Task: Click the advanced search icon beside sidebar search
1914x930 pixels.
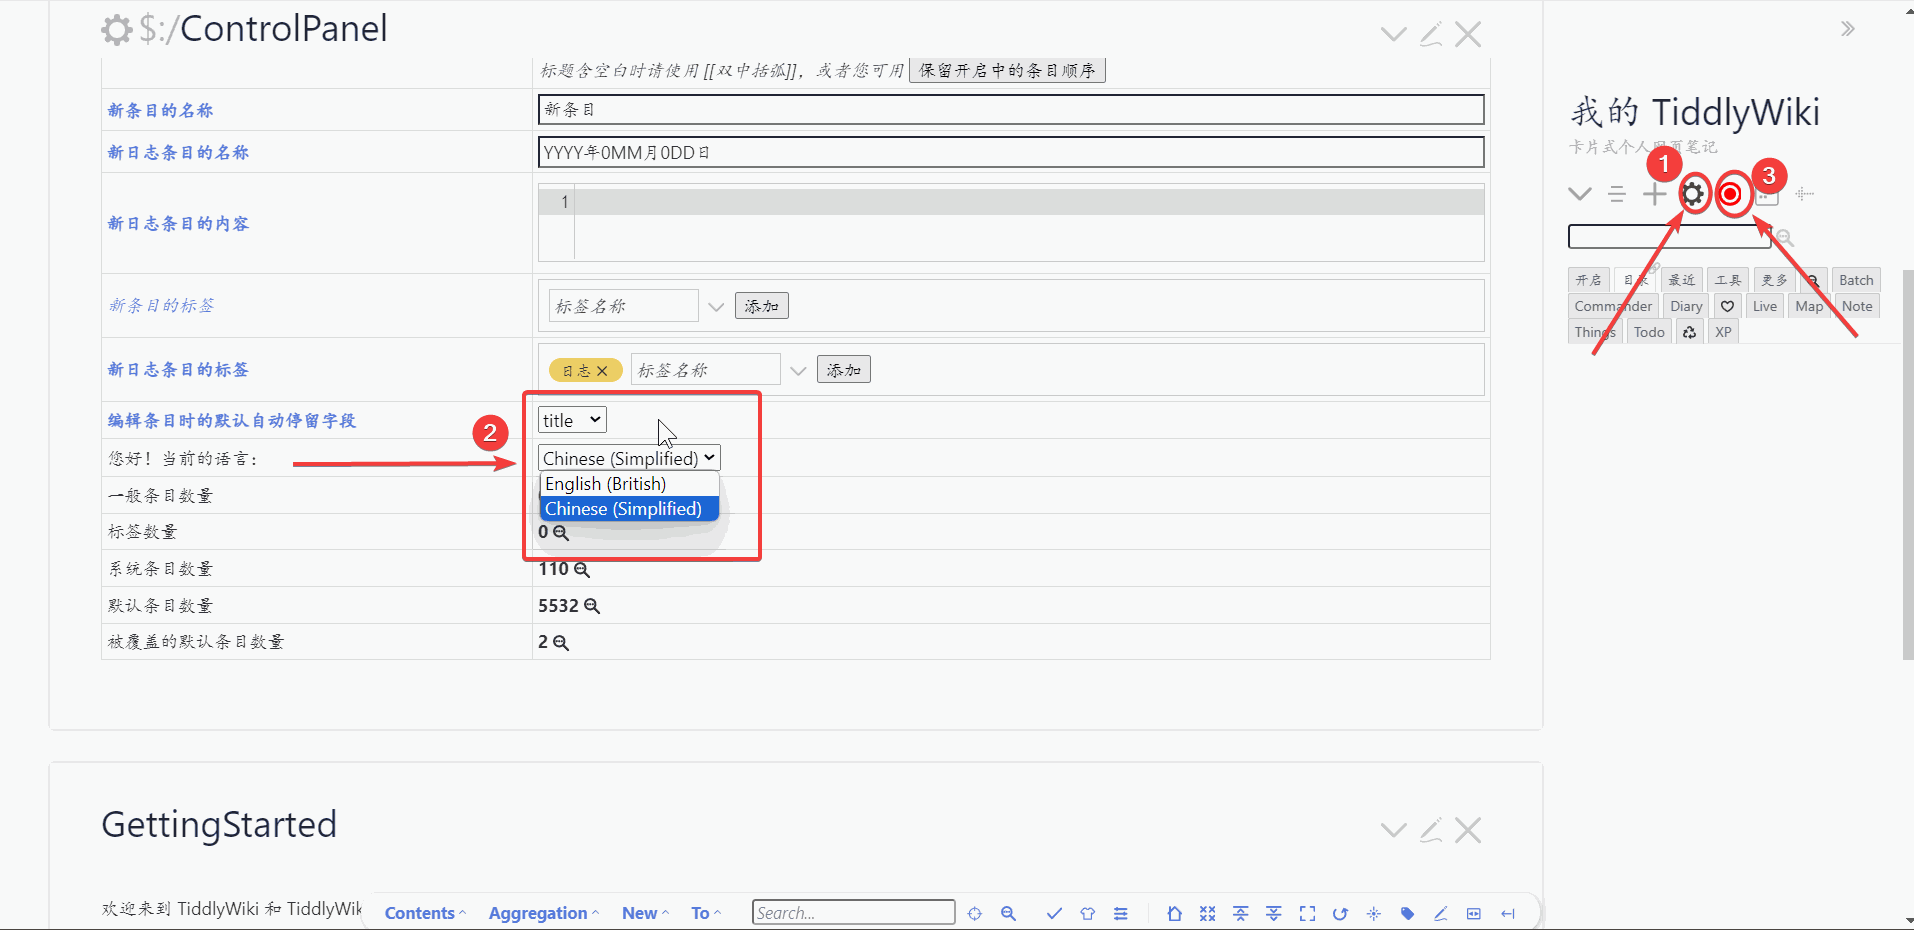Action: (1785, 237)
